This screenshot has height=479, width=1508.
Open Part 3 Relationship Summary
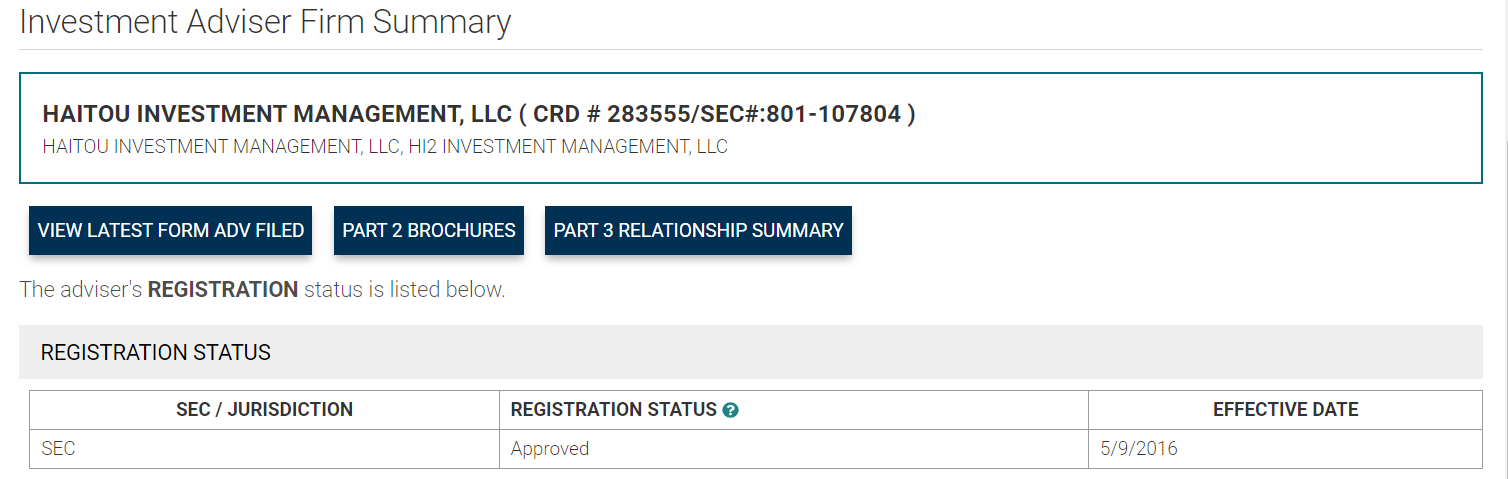pos(698,230)
